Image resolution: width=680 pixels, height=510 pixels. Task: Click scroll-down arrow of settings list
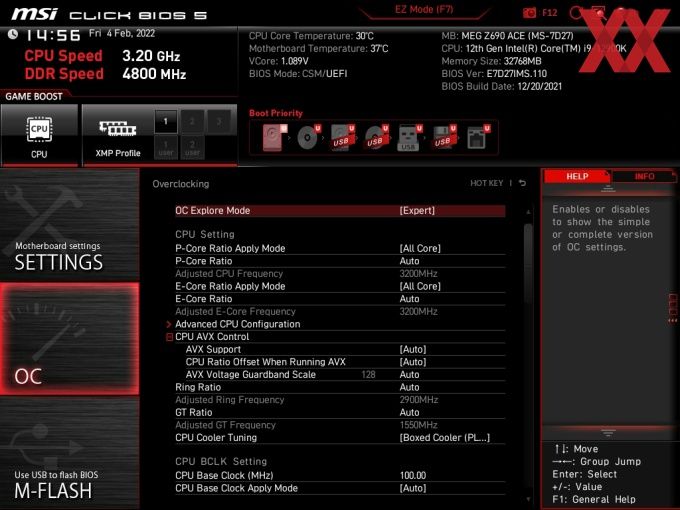click(528, 499)
